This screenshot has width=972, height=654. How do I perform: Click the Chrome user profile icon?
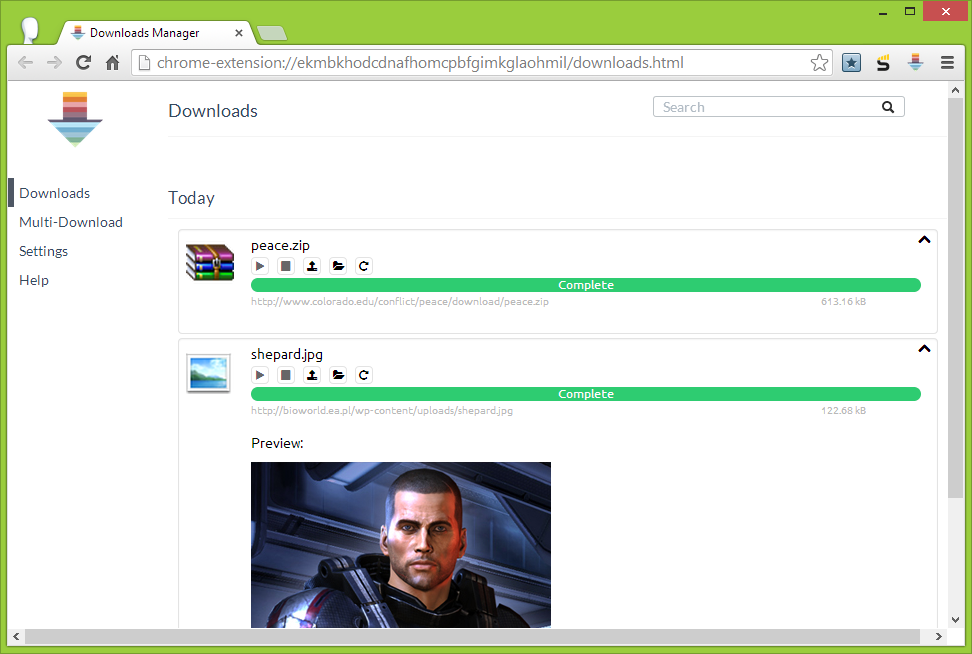[x=30, y=30]
